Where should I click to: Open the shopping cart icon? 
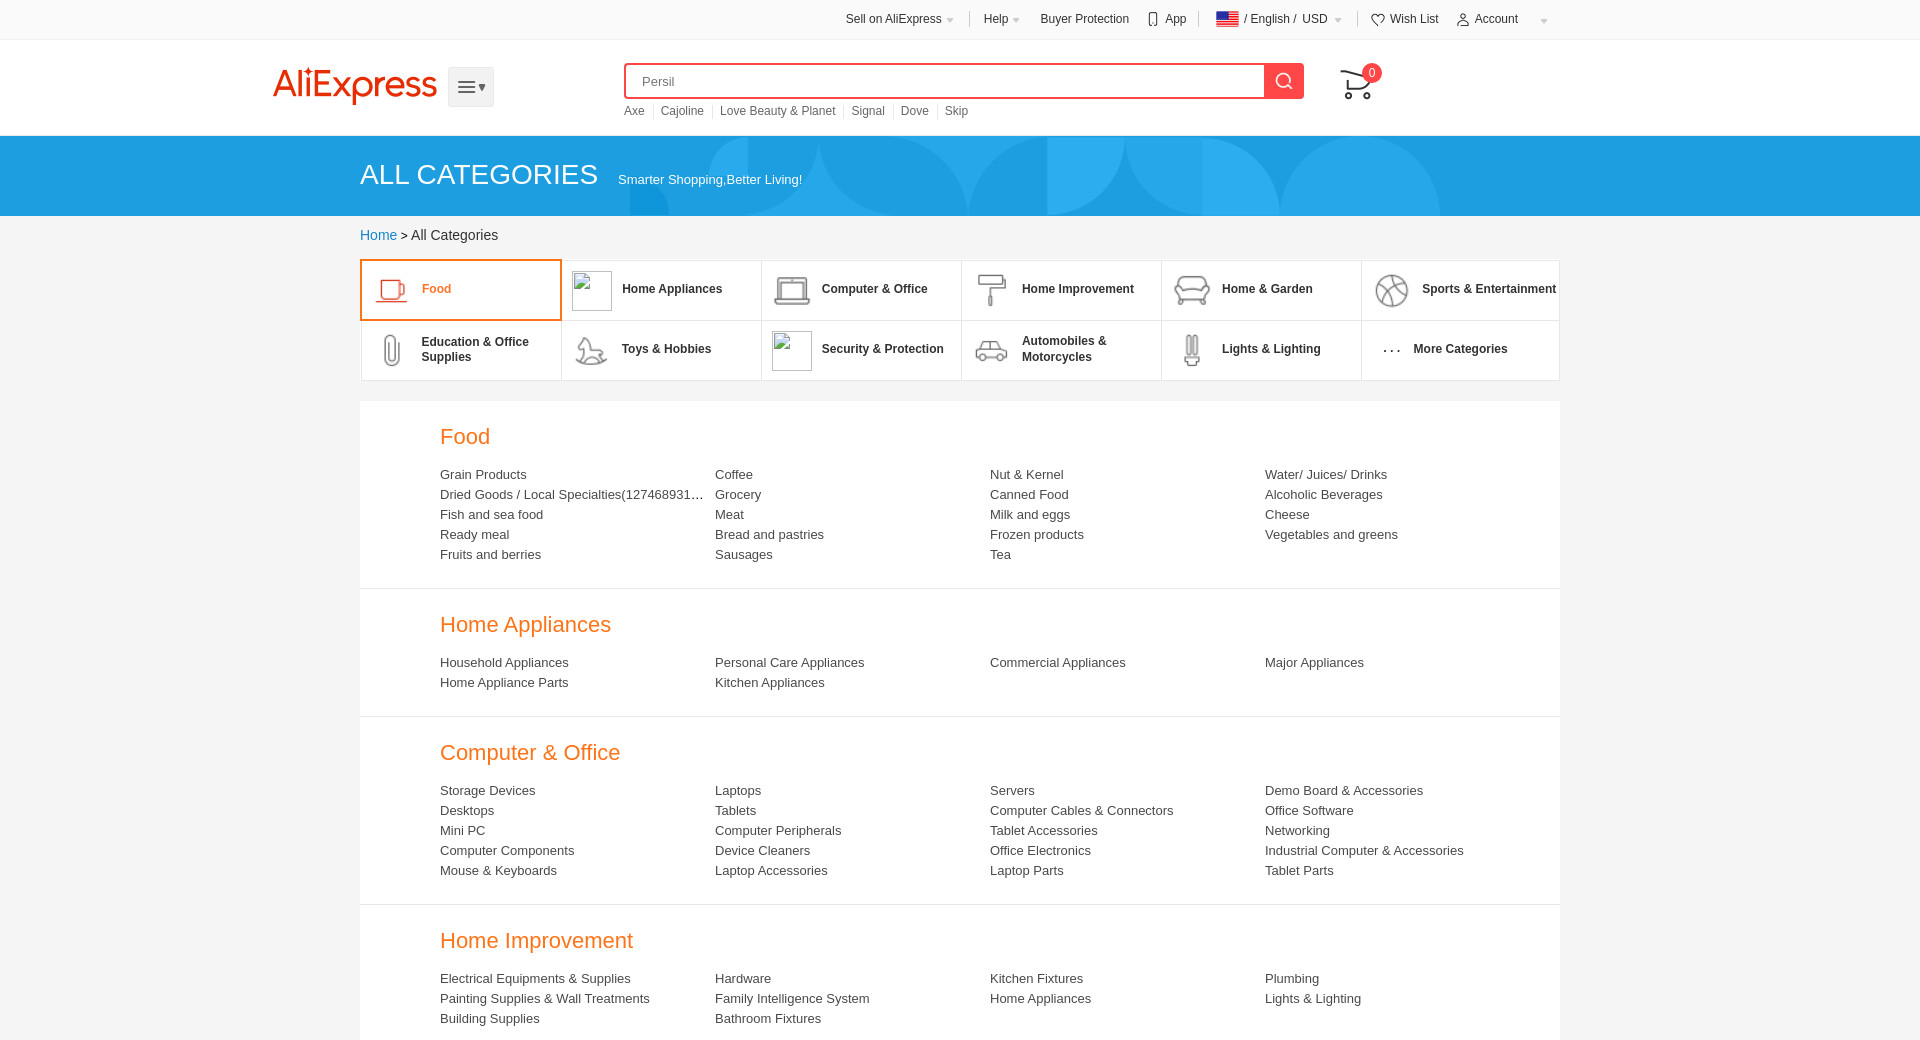point(1356,84)
